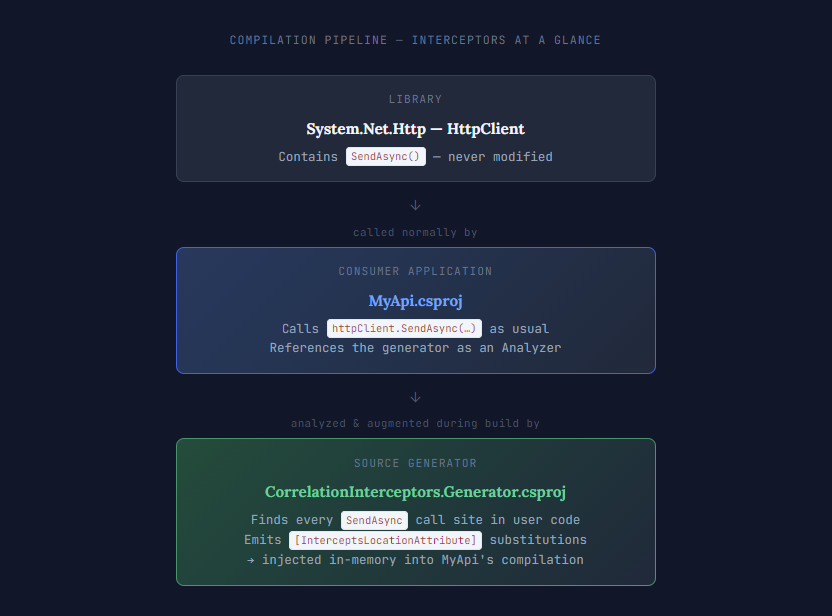This screenshot has width=832, height=616.
Task: Click the httpClient.SendAsync(…) code chip
Action: coord(405,329)
